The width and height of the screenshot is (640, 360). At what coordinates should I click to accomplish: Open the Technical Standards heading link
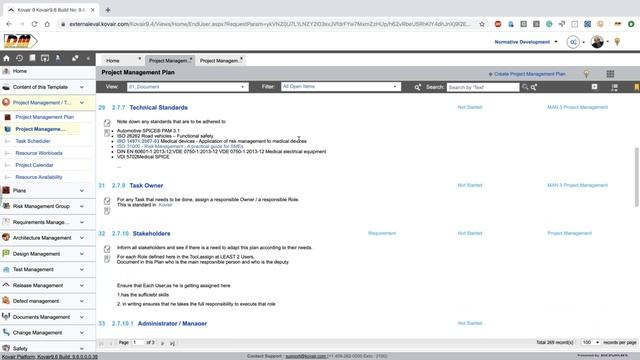(x=158, y=107)
